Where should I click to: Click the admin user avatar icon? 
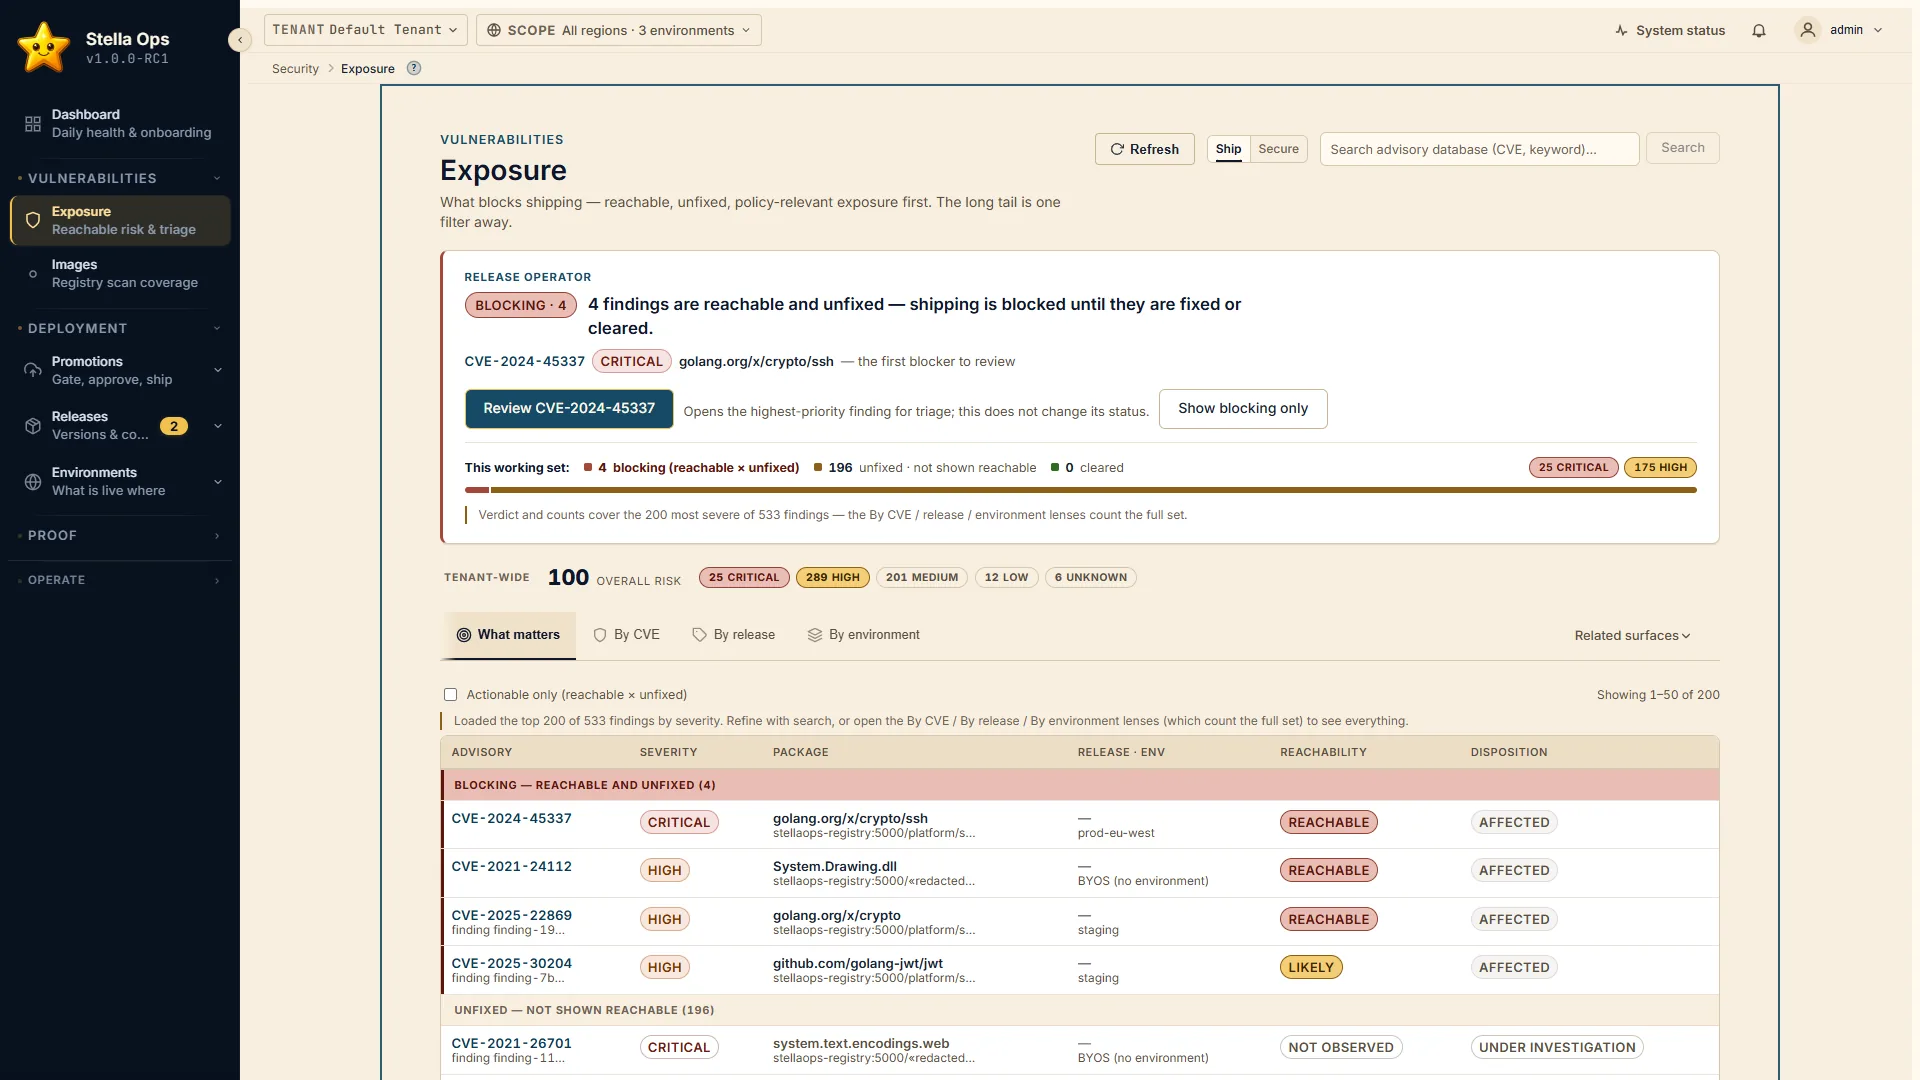[x=1808, y=30]
